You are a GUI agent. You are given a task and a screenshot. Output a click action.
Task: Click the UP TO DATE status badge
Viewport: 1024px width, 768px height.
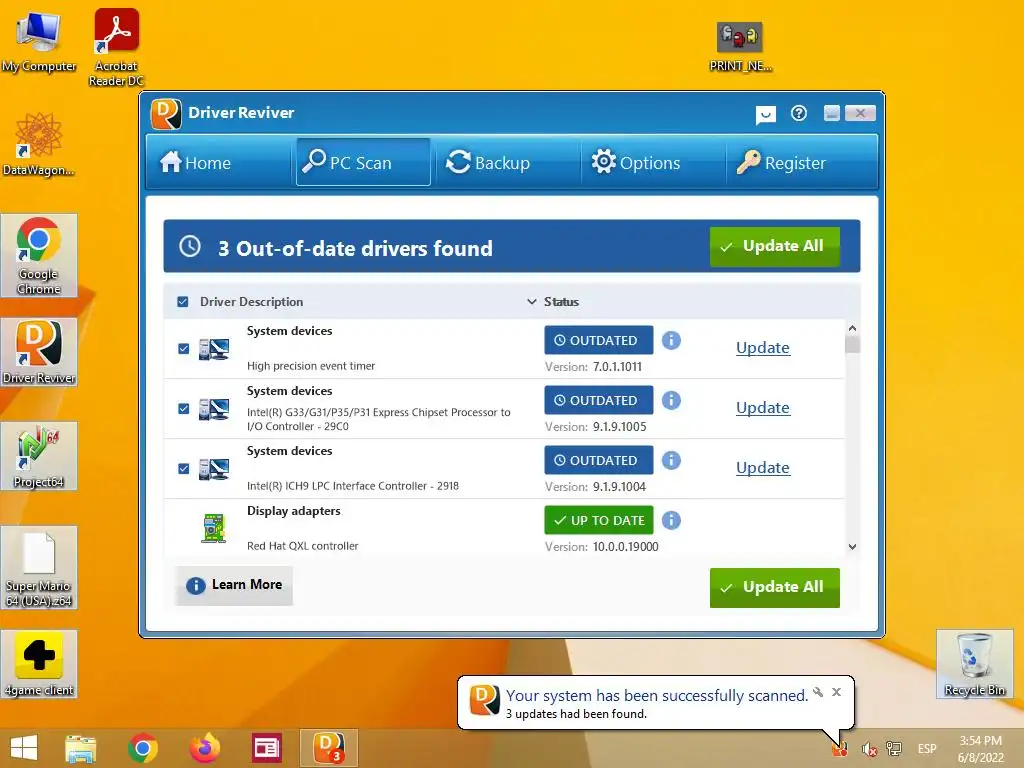599,520
